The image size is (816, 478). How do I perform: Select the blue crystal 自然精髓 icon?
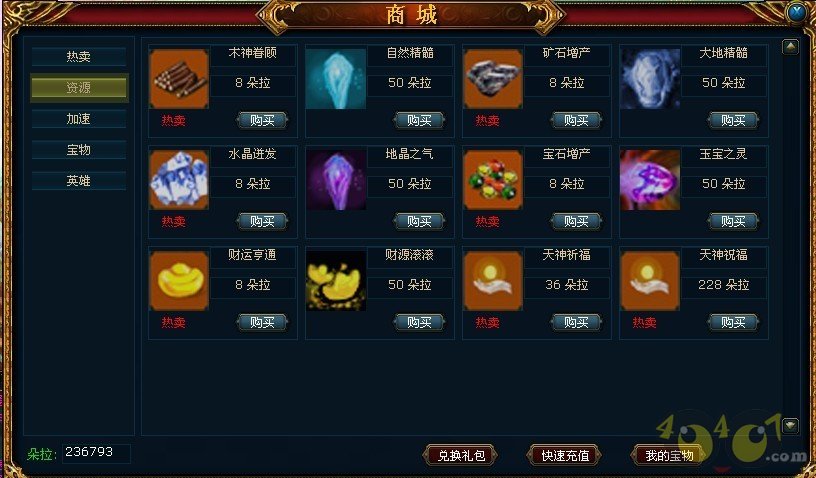coord(336,79)
